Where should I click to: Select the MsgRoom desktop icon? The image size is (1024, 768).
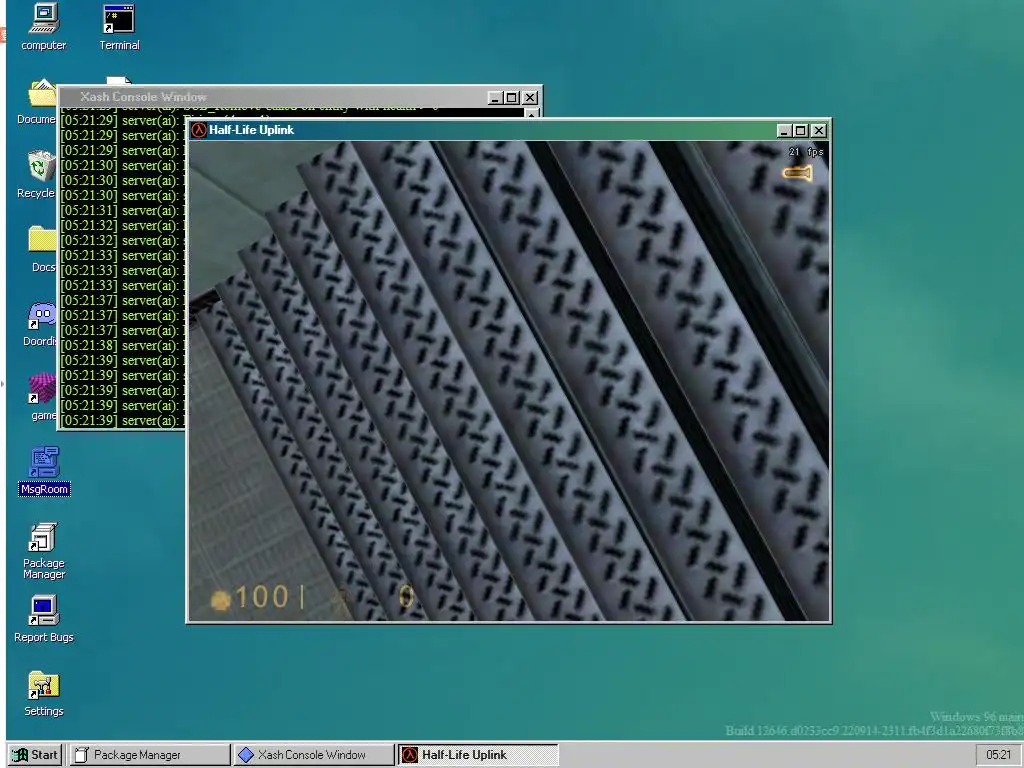44,472
